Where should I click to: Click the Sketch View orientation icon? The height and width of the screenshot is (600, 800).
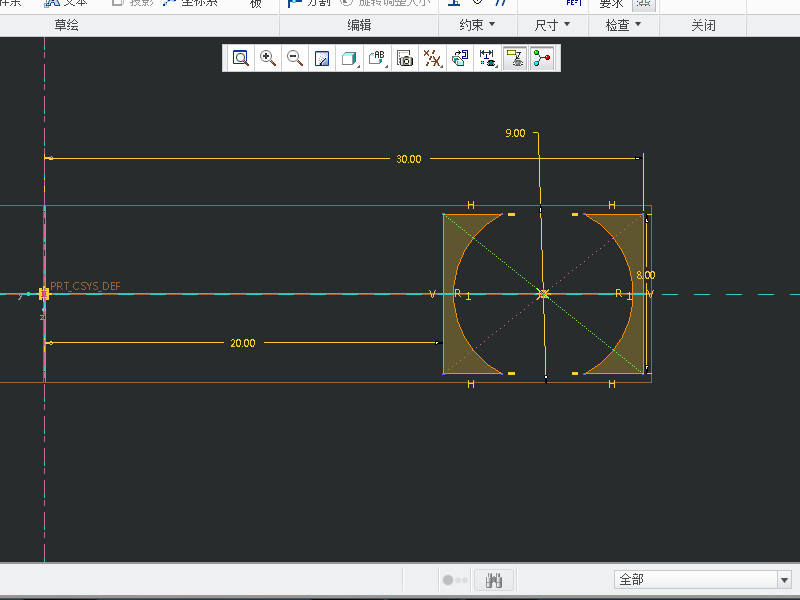(460, 58)
